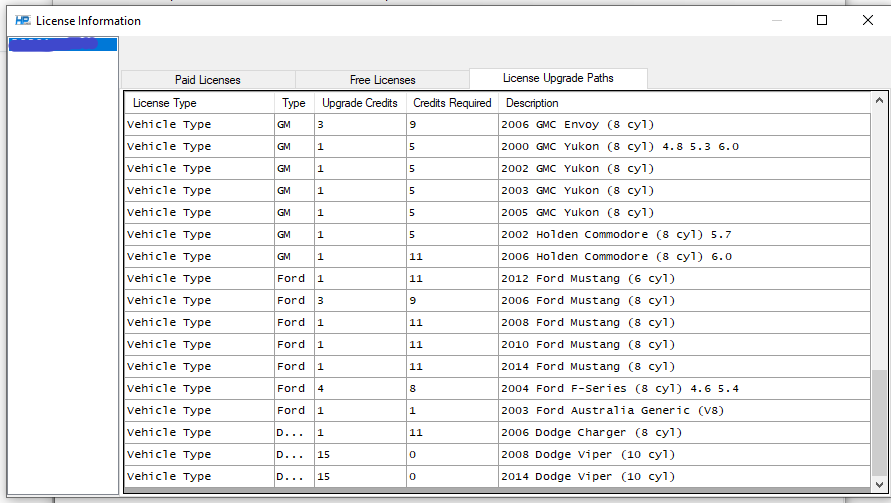
Task: Select the 2012 Ford Mustang (6 cyl) row
Action: [497, 278]
